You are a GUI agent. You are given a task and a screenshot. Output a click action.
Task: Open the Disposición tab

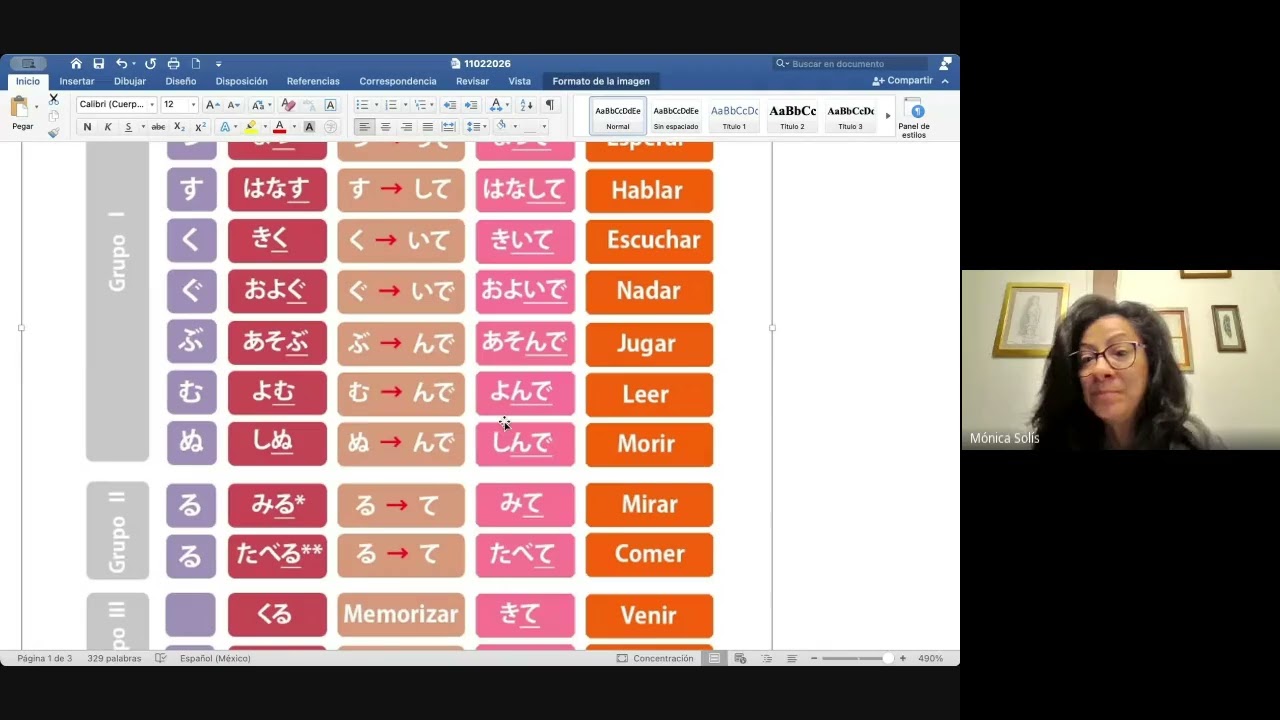coord(242,81)
